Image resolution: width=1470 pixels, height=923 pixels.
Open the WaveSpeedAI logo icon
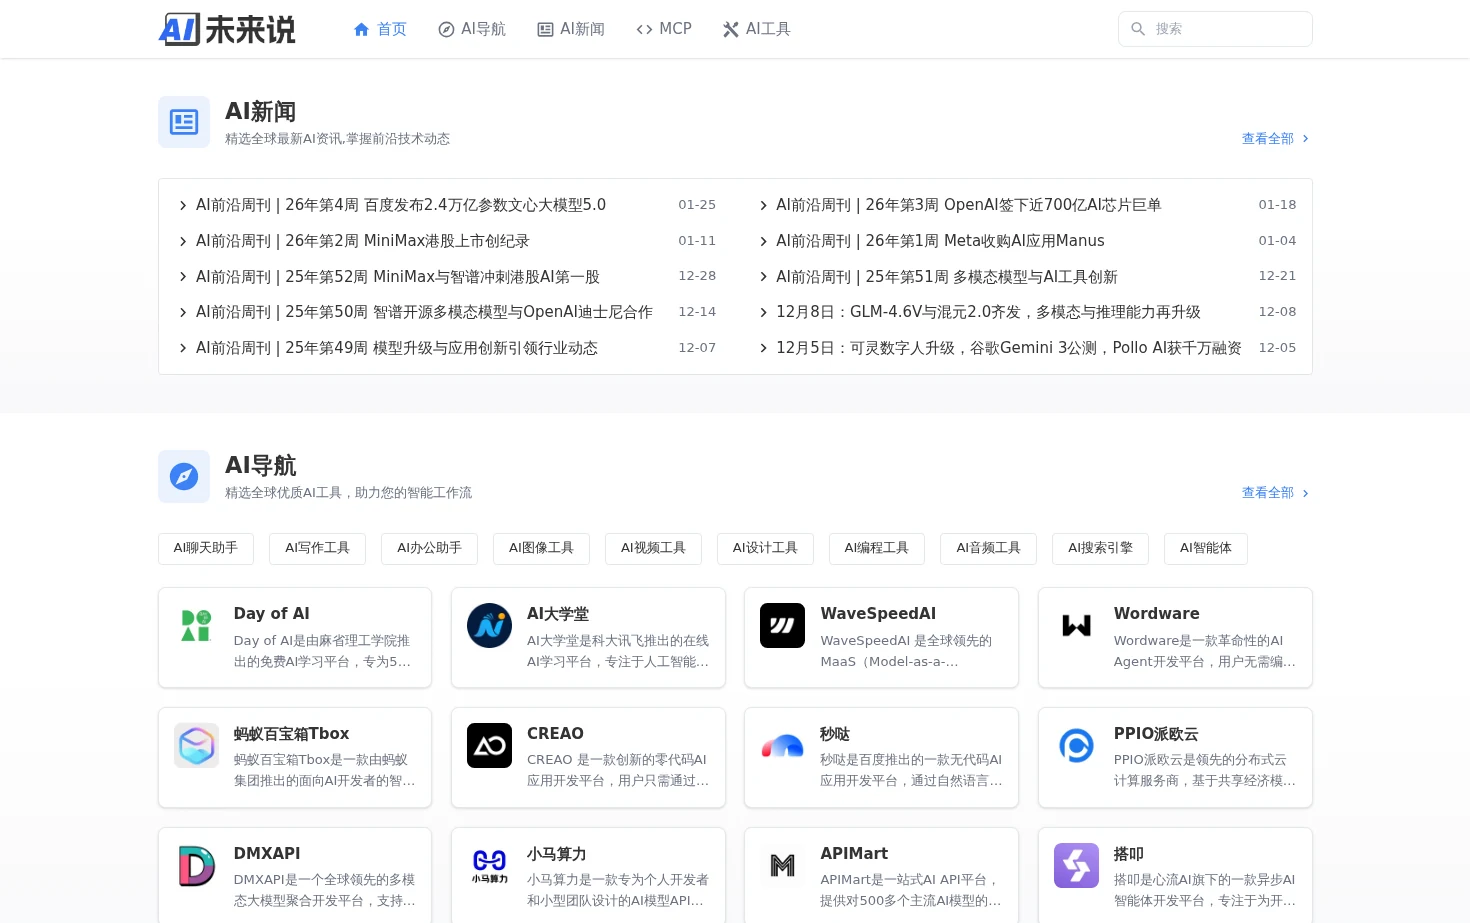[x=783, y=626]
